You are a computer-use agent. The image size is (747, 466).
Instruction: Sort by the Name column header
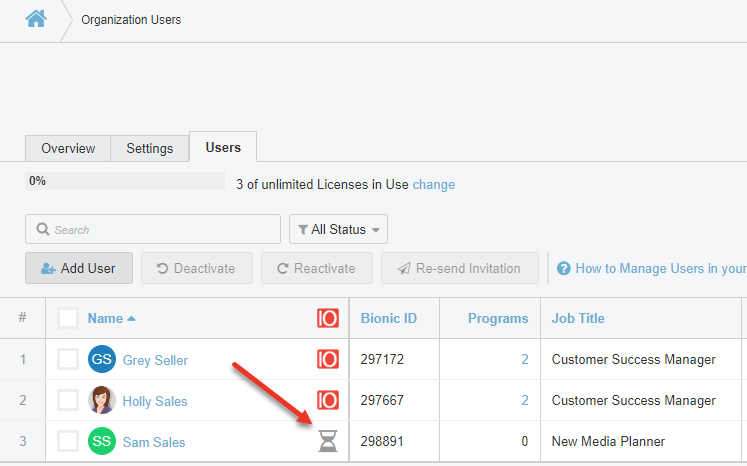(x=105, y=318)
